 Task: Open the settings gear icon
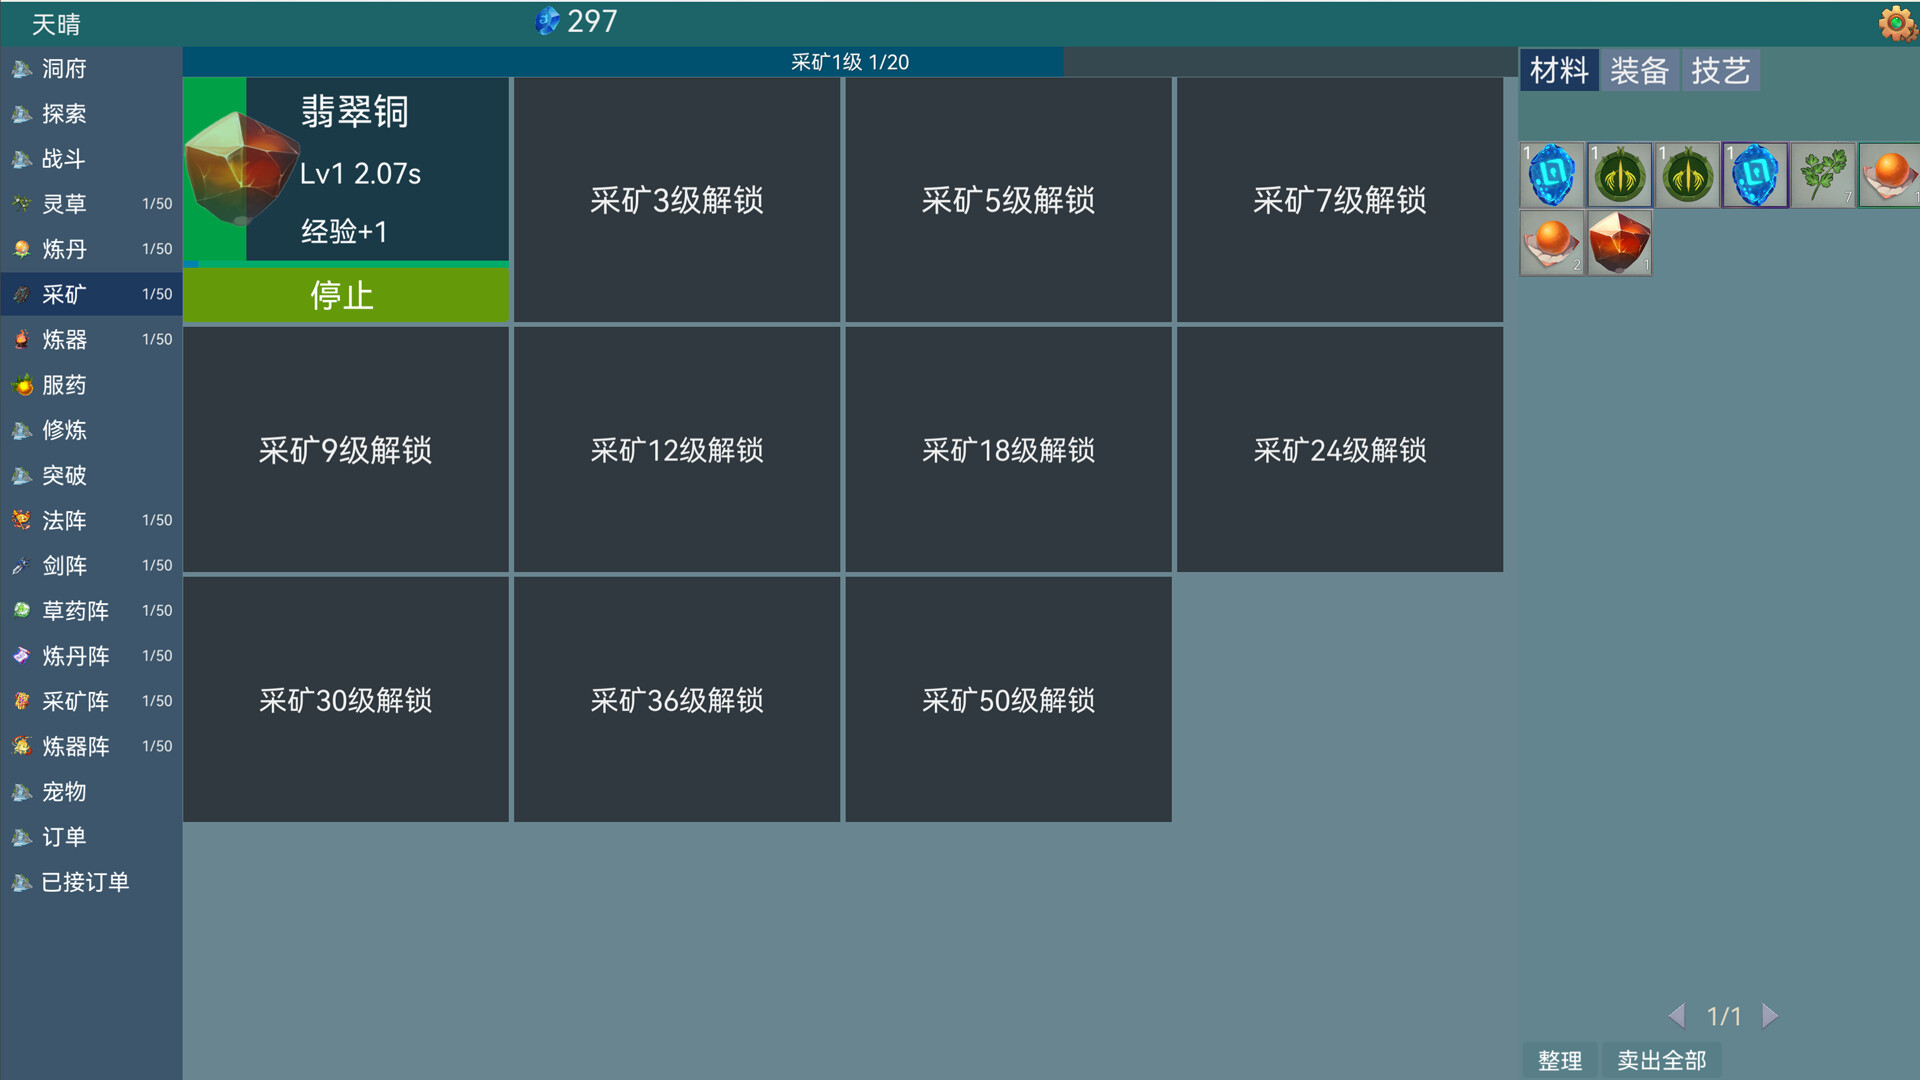tap(1896, 23)
